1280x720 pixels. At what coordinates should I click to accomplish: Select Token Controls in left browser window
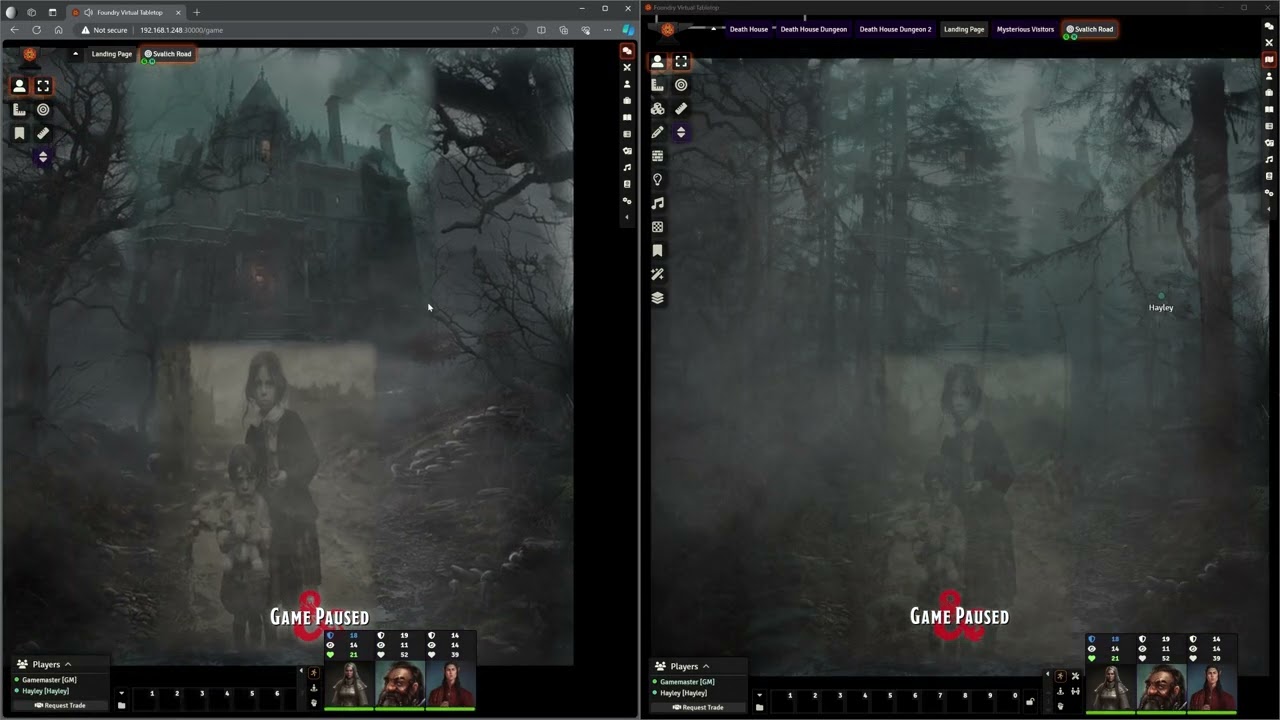coord(19,86)
